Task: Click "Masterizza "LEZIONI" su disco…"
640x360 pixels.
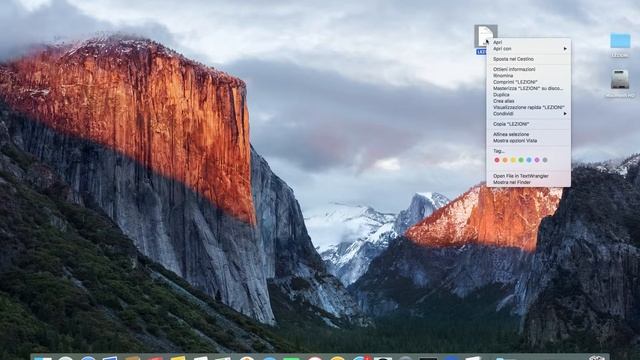Action: point(528,88)
